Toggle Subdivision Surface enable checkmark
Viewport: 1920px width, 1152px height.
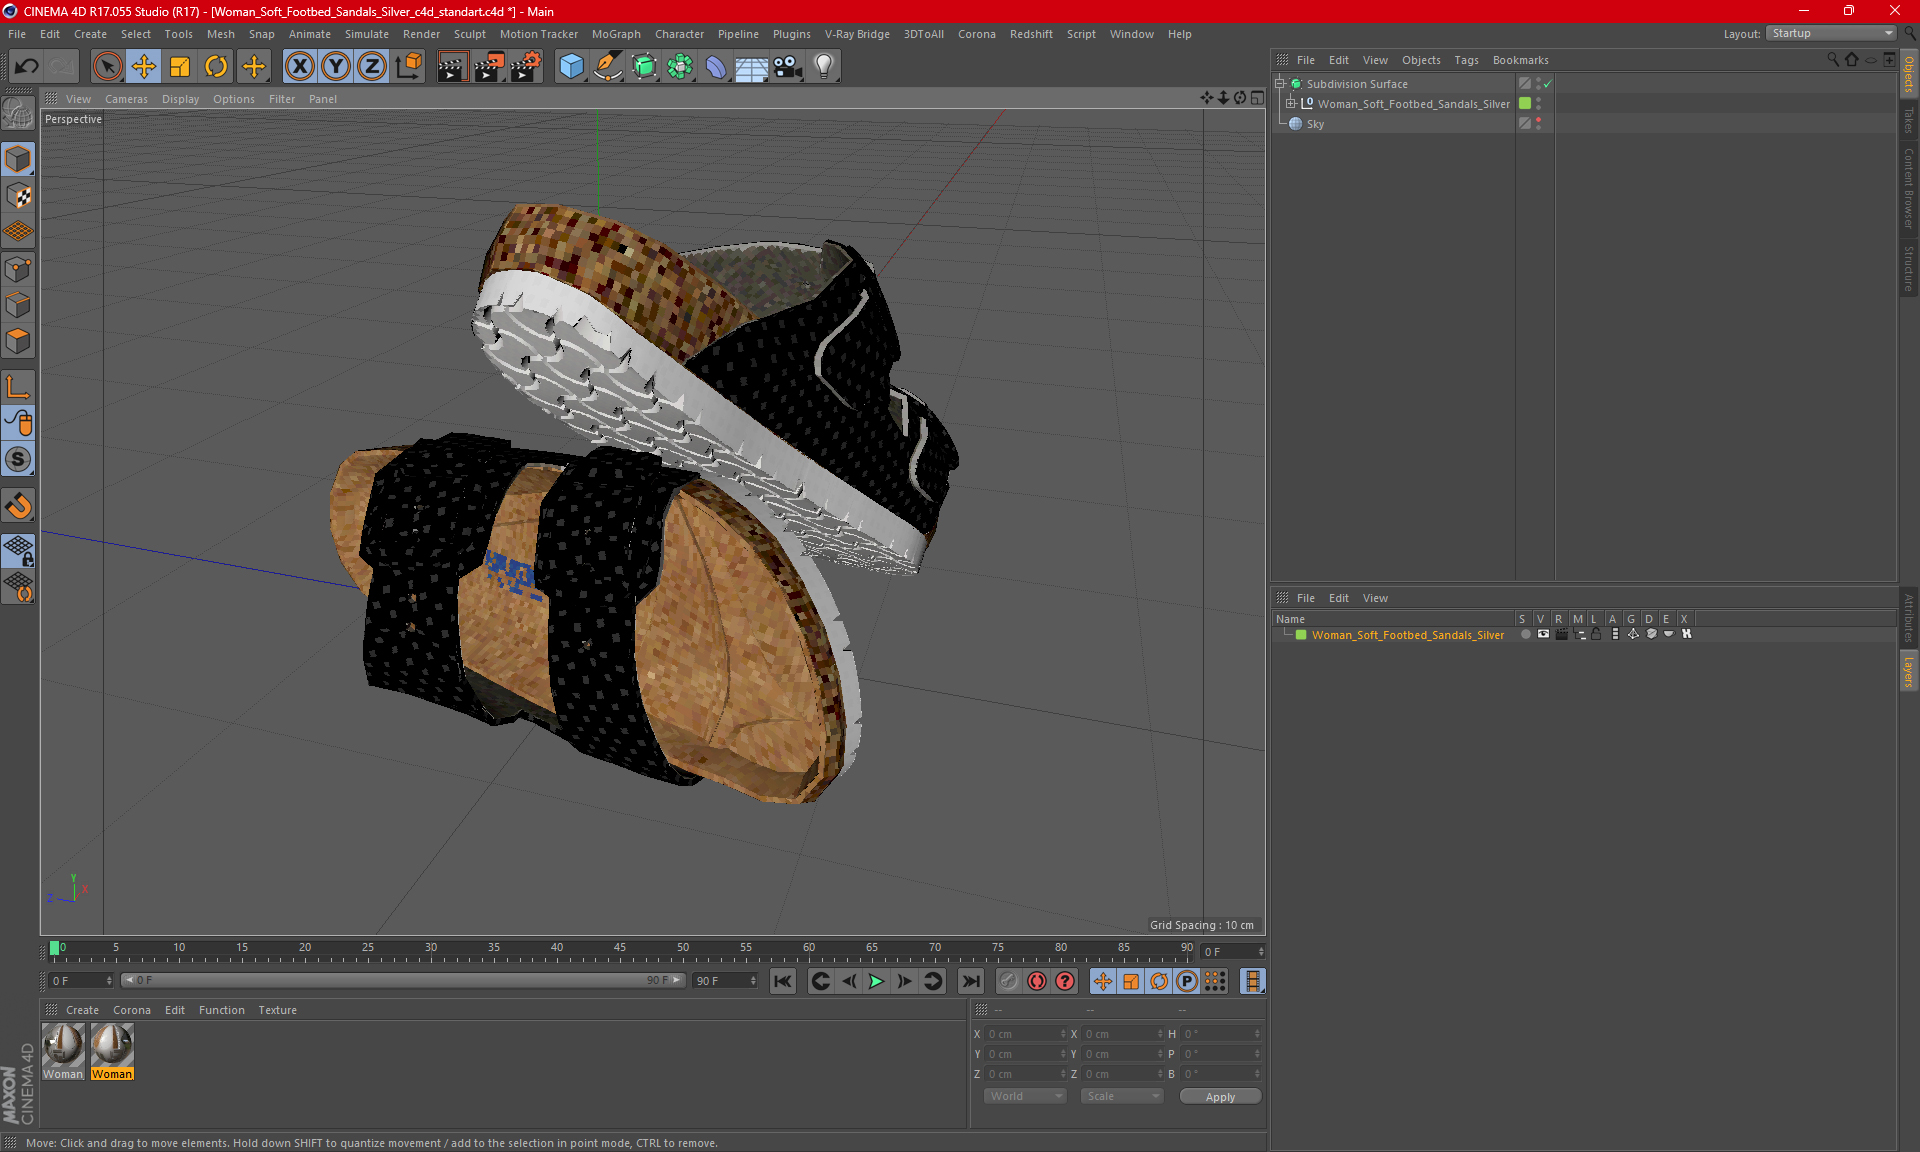(1548, 84)
